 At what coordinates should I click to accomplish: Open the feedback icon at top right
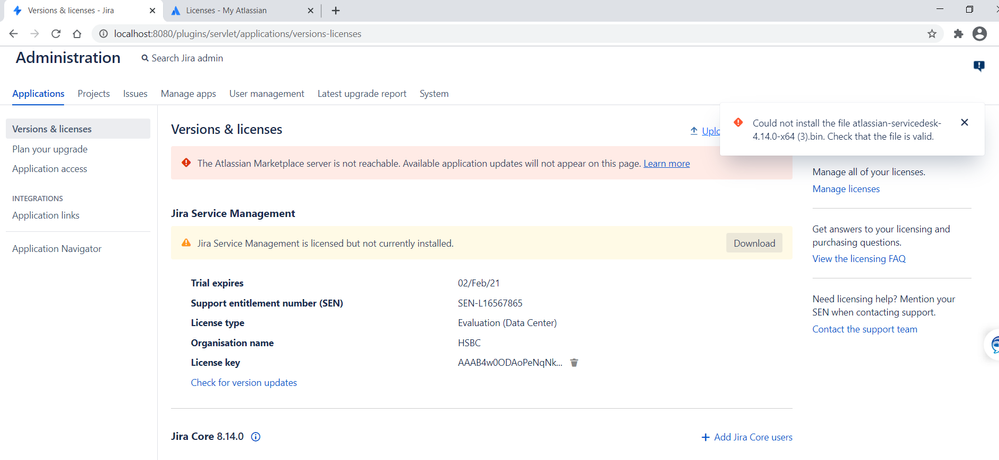point(979,66)
